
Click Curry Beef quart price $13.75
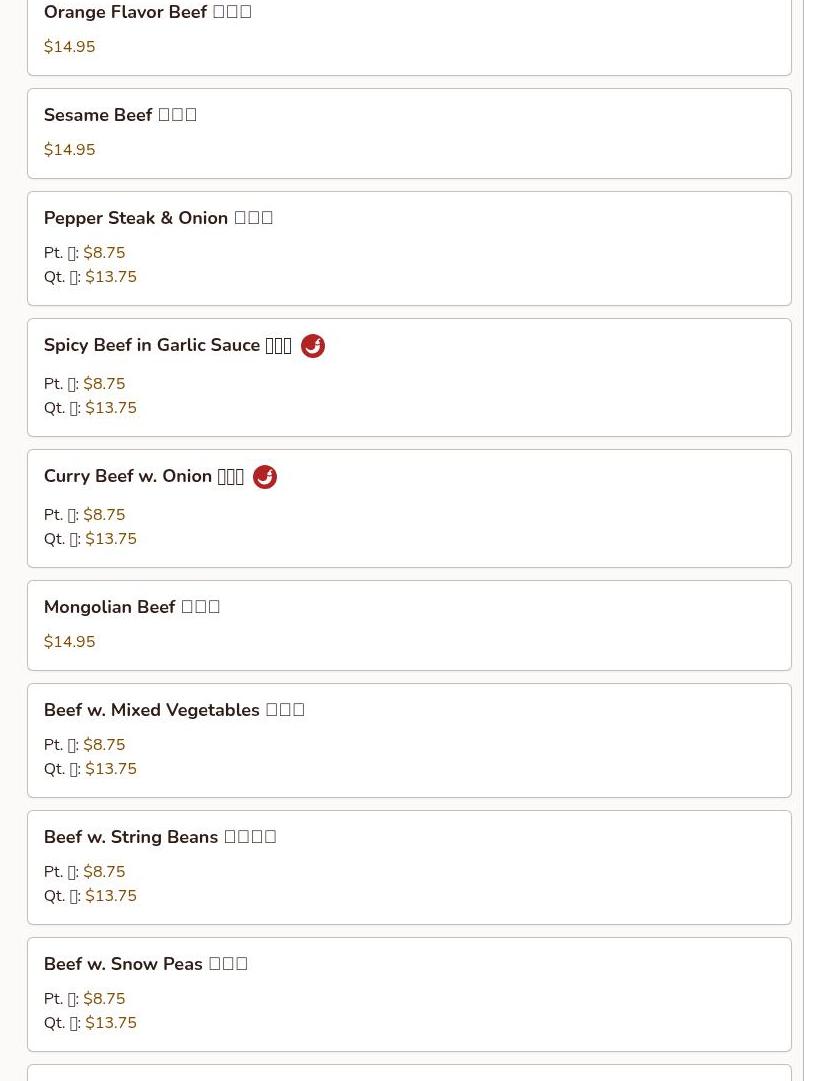pyautogui.click(x=111, y=538)
